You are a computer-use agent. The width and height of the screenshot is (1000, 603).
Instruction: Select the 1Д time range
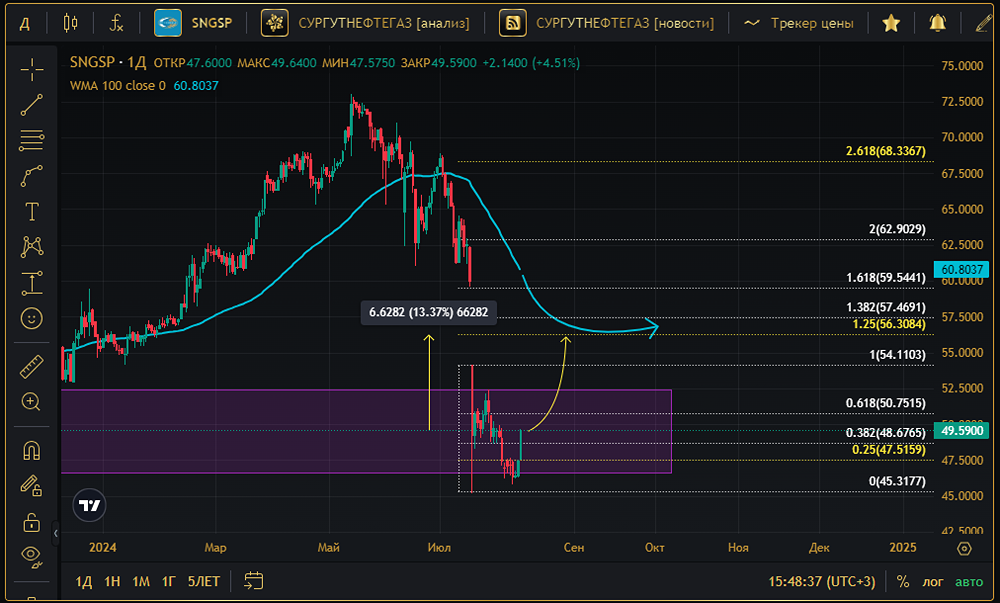point(84,581)
